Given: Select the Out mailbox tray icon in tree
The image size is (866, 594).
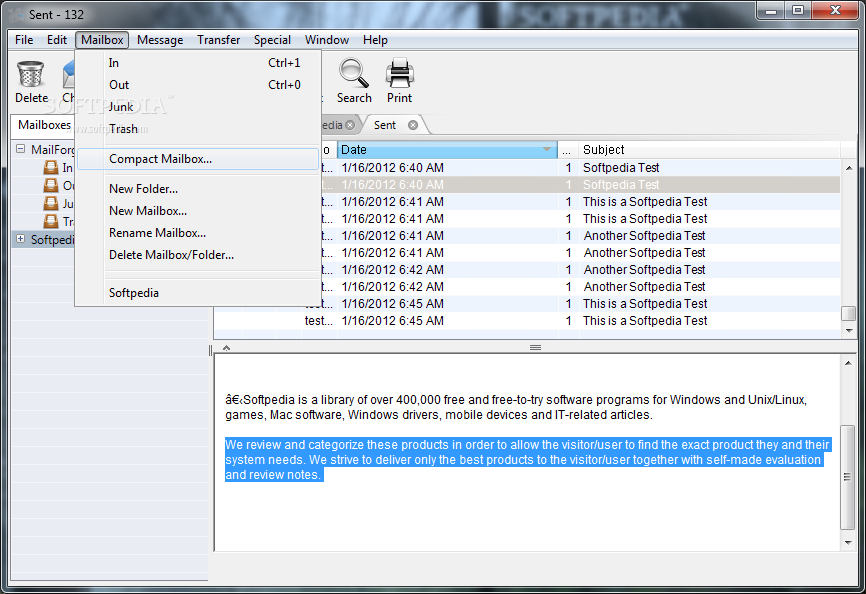Looking at the screenshot, I should (x=51, y=185).
